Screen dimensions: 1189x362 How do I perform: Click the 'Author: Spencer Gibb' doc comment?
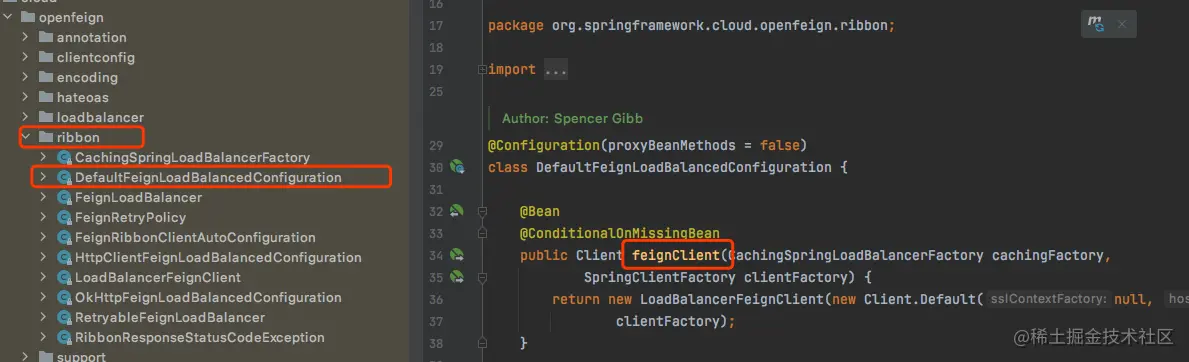(x=573, y=119)
